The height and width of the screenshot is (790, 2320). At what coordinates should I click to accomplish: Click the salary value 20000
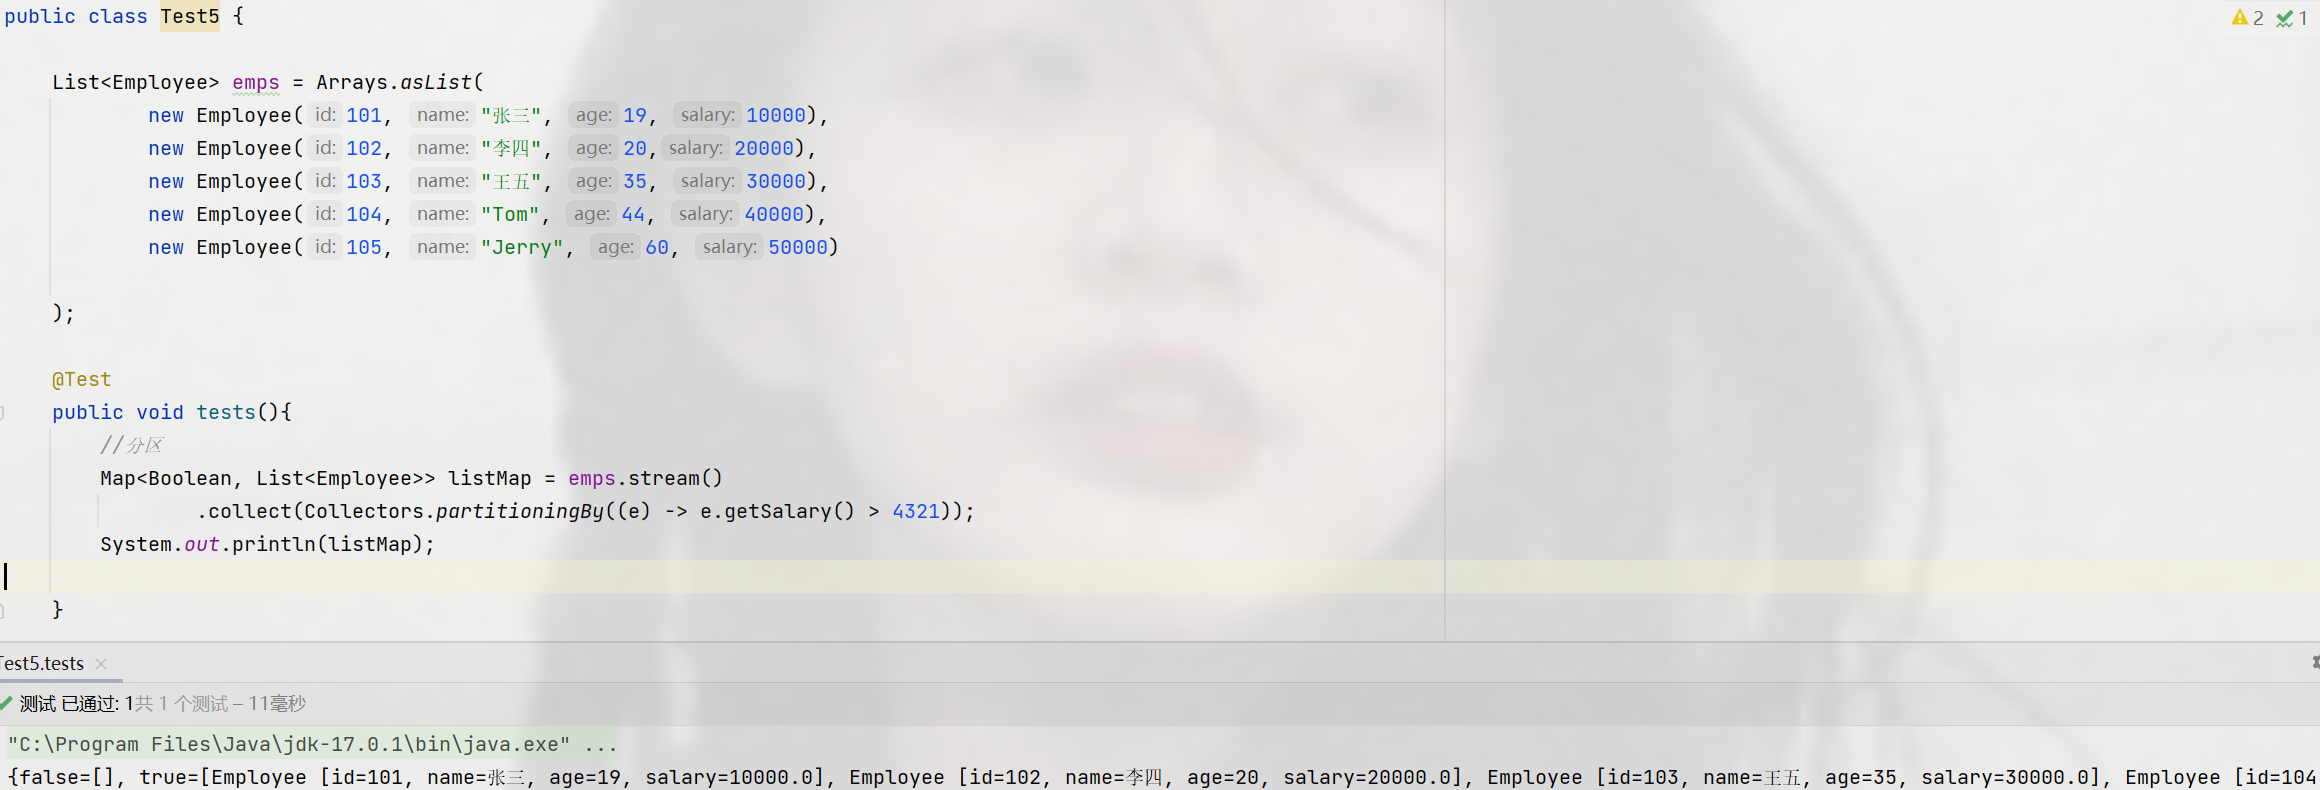pos(764,148)
